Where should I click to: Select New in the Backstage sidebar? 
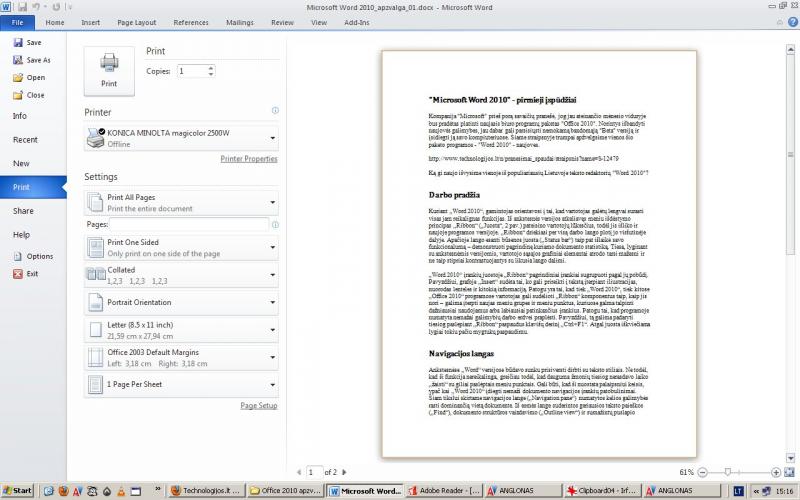(x=33, y=163)
